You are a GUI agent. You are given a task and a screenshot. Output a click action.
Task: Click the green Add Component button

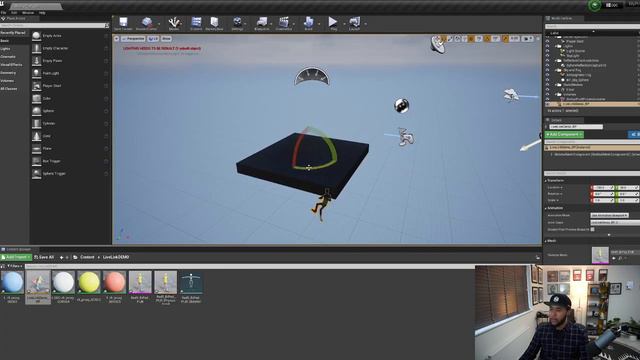pos(564,134)
